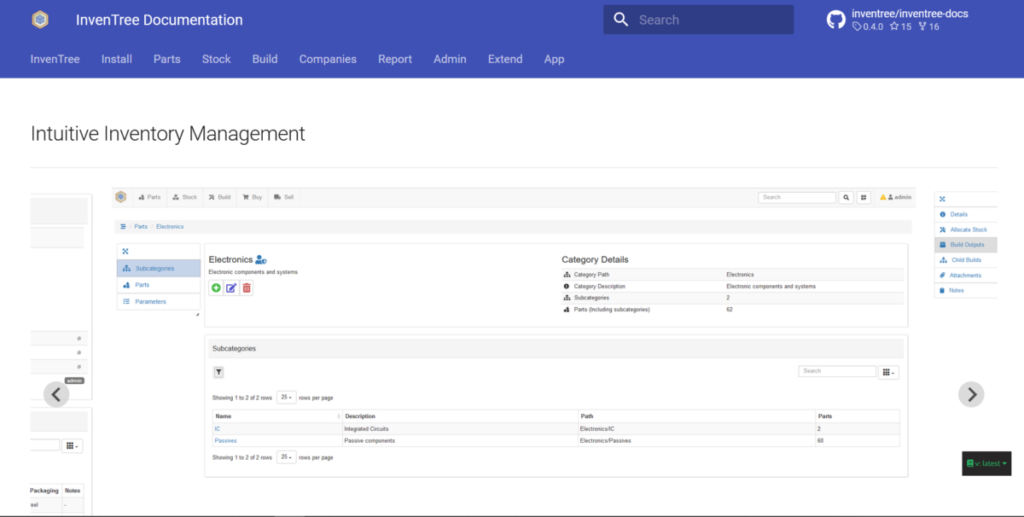Sort table by Name column header
1024x517 pixels.
point(277,416)
